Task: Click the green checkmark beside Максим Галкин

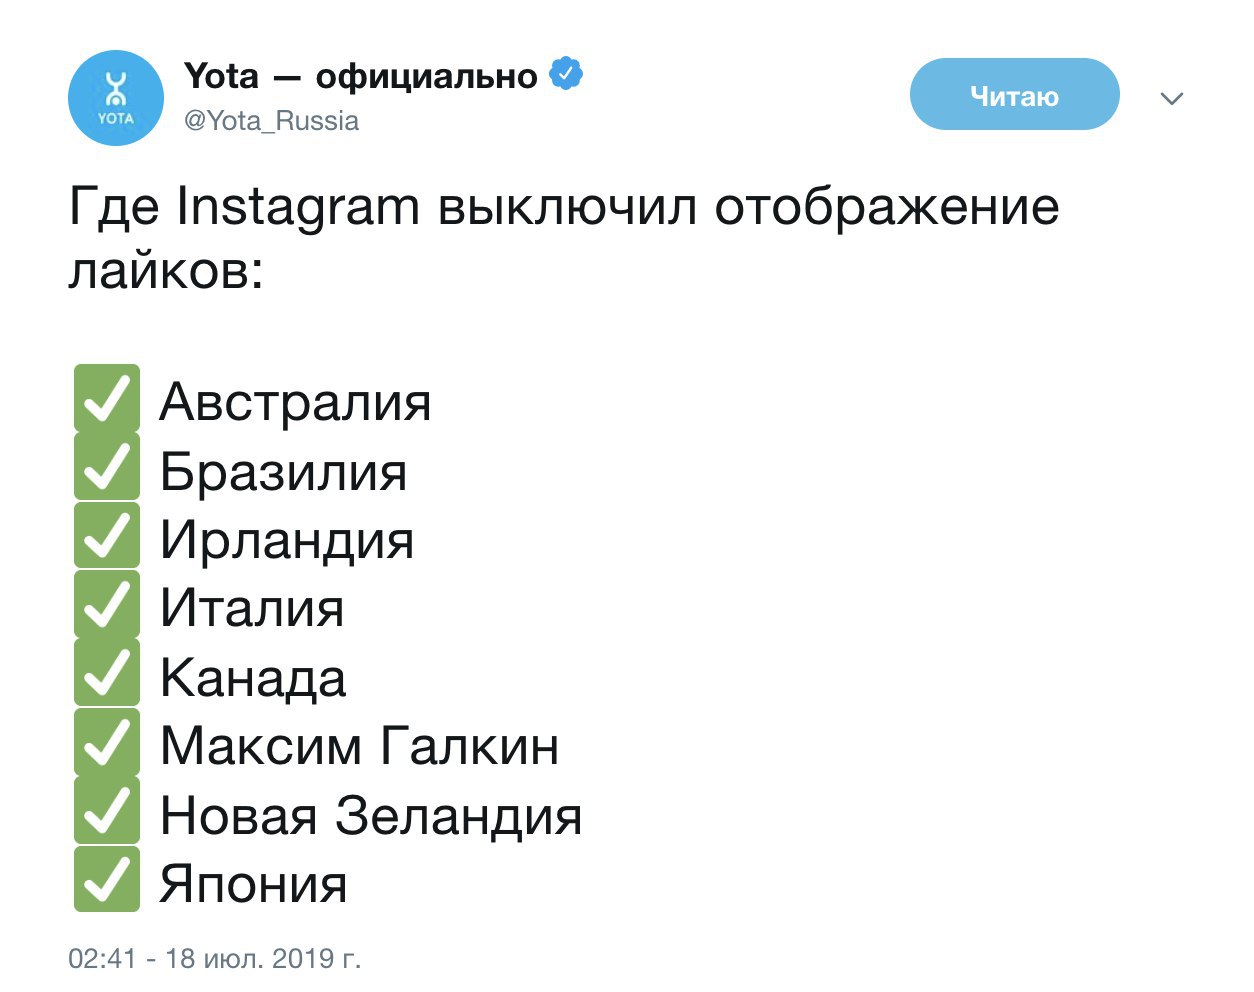Action: (x=107, y=743)
